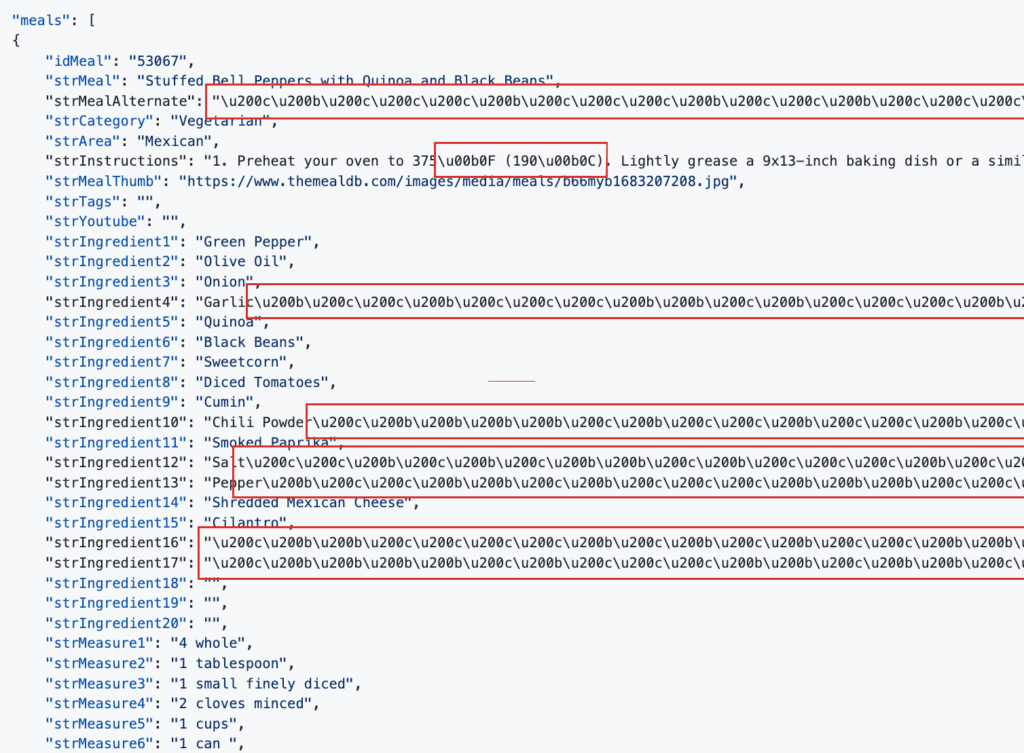Click the highlighted \u00b0F (190\u00b0C) text
This screenshot has height=753, width=1024.
point(520,161)
